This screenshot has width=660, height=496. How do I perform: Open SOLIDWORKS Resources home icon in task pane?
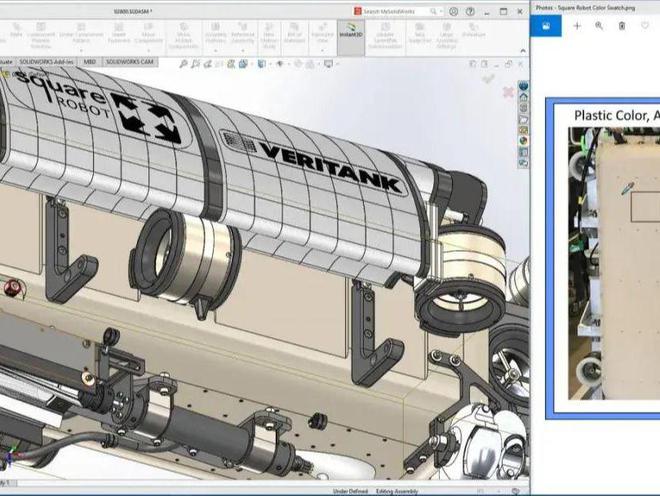click(524, 97)
